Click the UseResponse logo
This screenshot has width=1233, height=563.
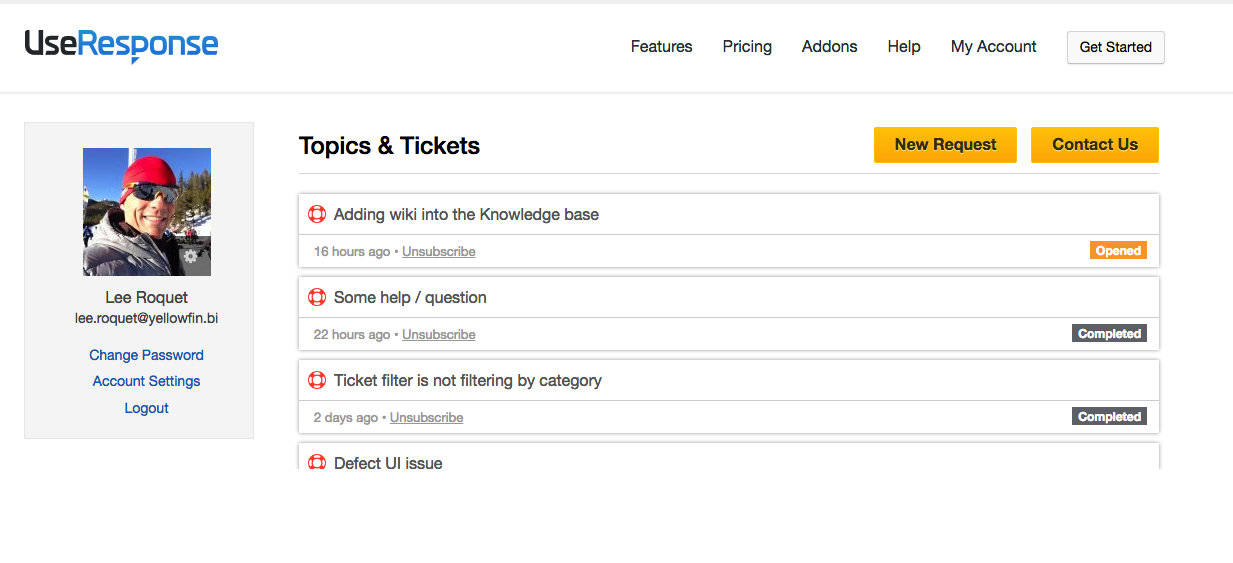click(121, 46)
